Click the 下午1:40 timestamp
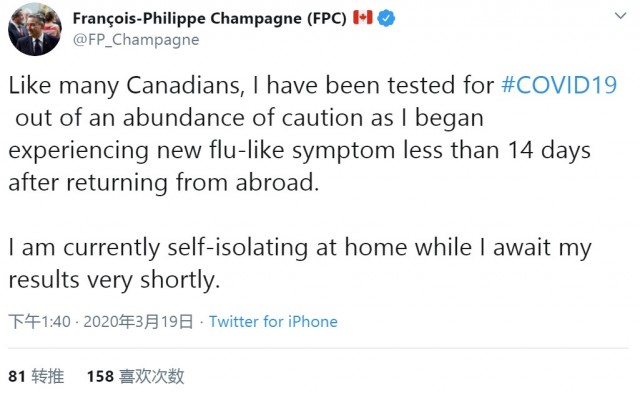The image size is (640, 393). 40,322
